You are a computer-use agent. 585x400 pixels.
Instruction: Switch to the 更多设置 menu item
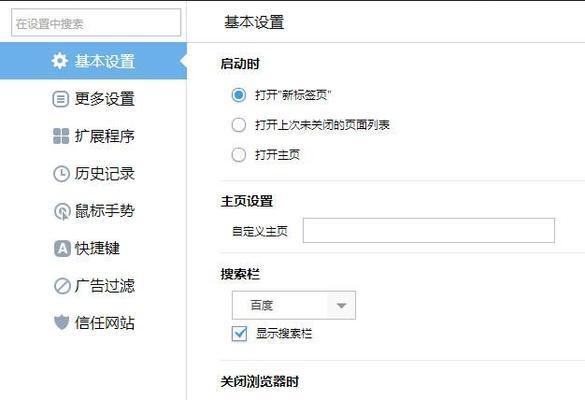(93, 99)
